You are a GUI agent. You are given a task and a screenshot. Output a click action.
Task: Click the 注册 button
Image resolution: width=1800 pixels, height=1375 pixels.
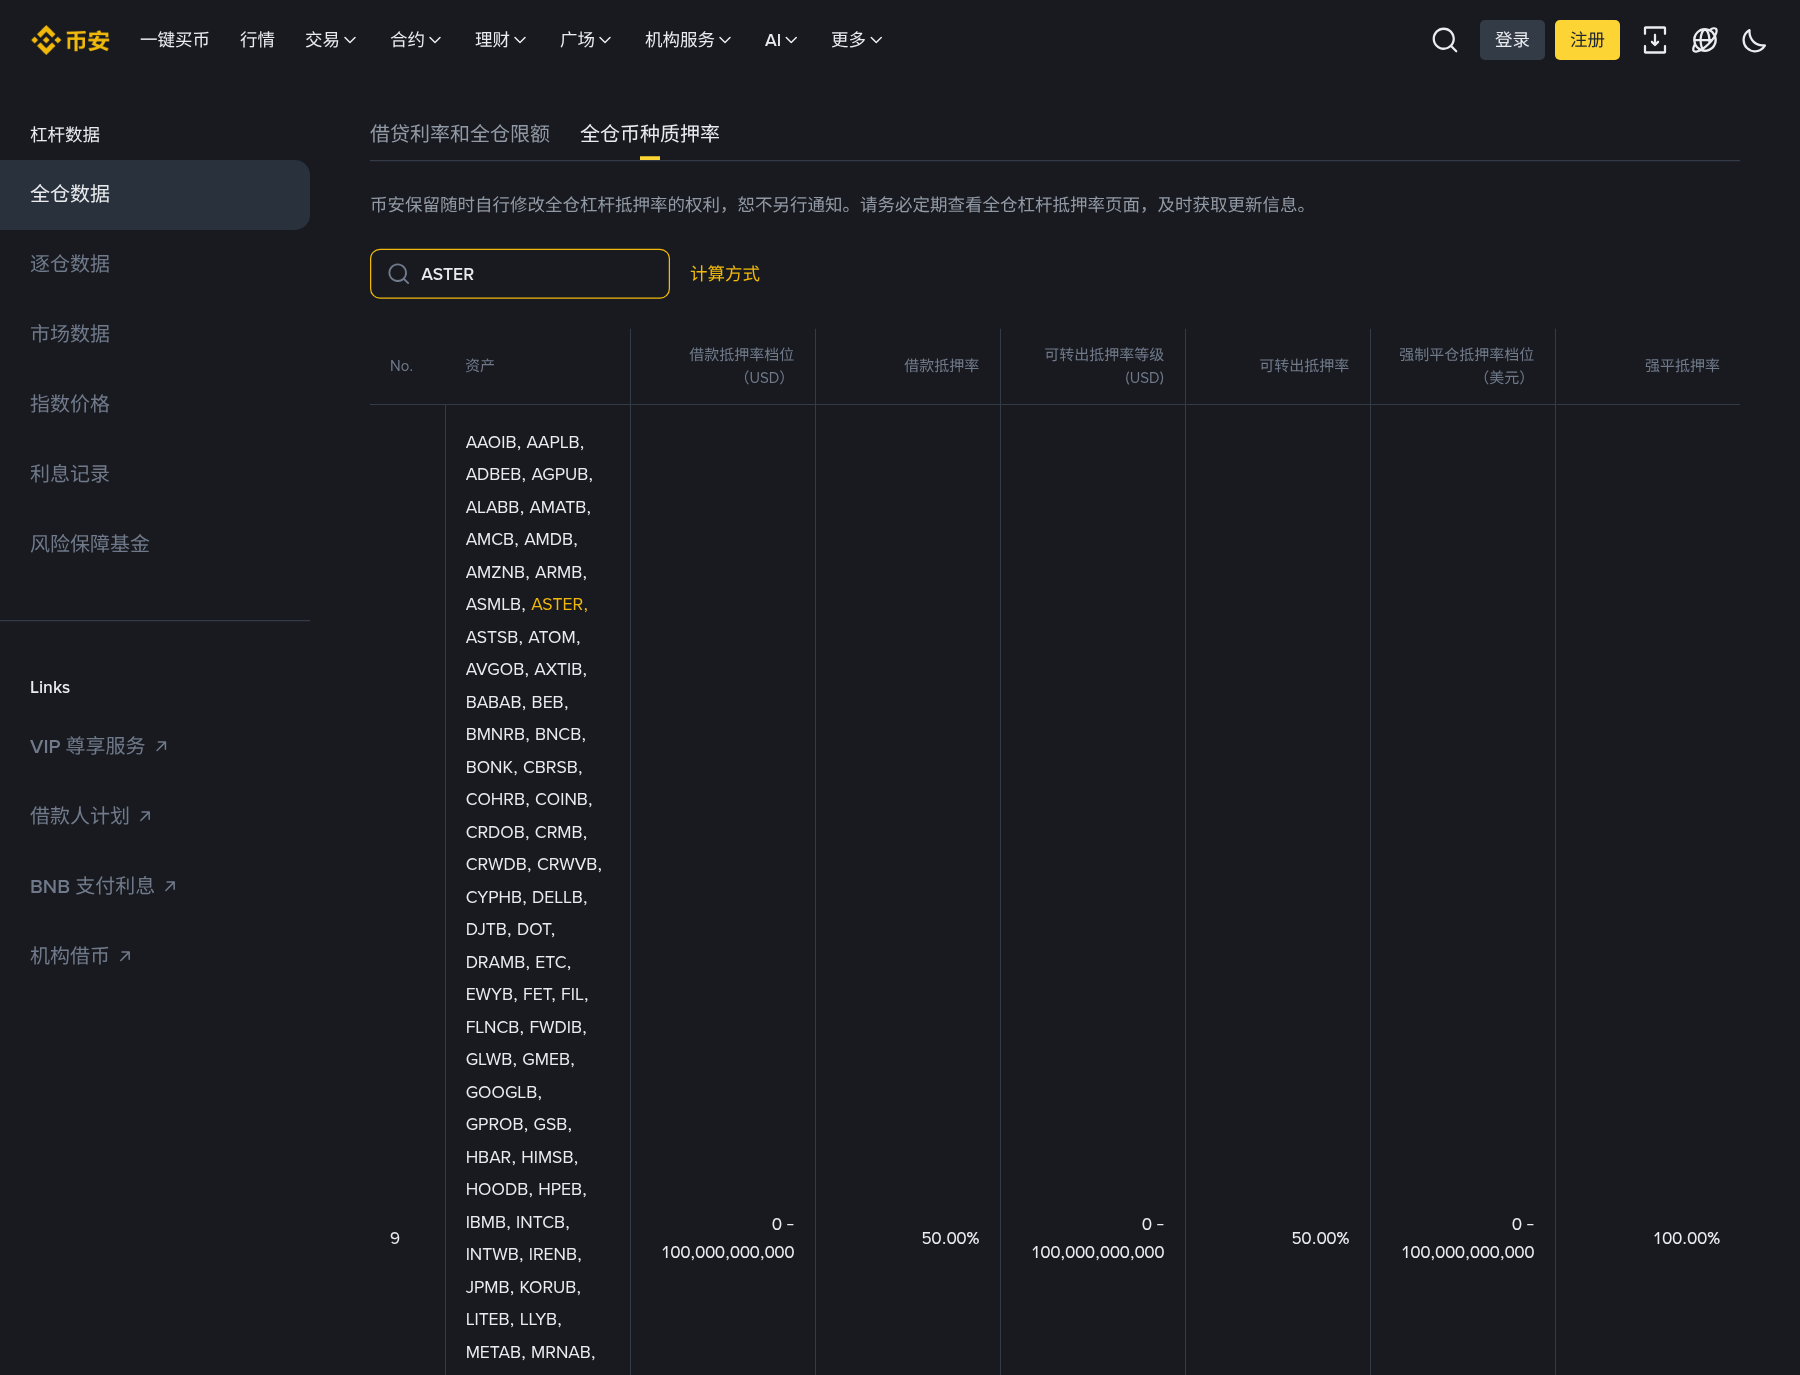(1587, 40)
